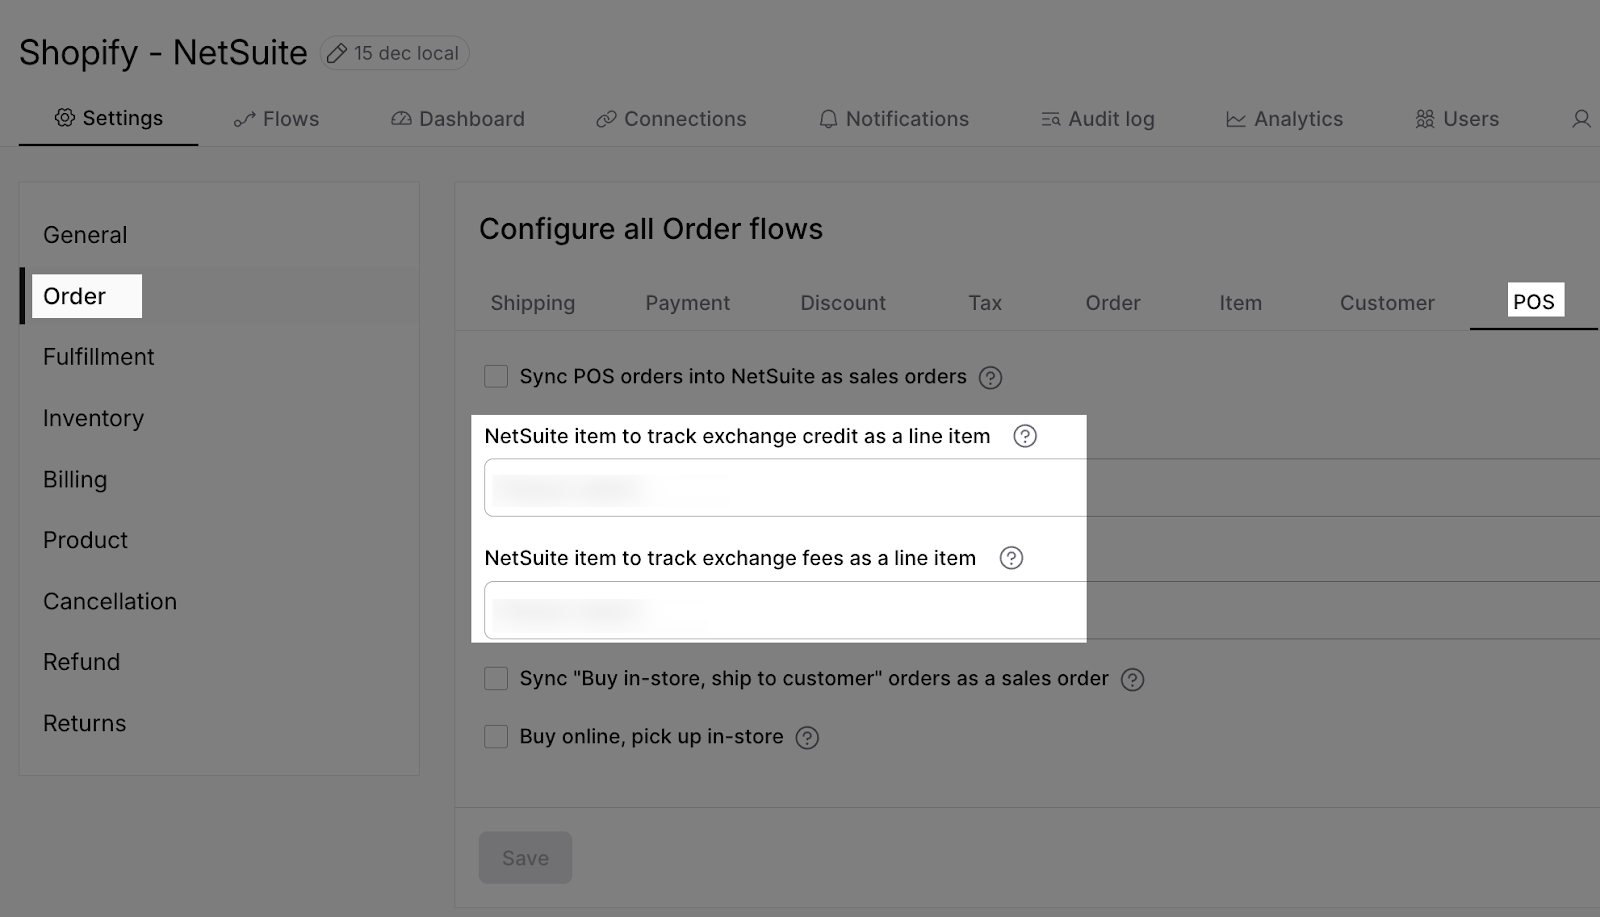The height and width of the screenshot is (917, 1600).
Task: Open Product settings in sidebar
Action: click(x=85, y=540)
